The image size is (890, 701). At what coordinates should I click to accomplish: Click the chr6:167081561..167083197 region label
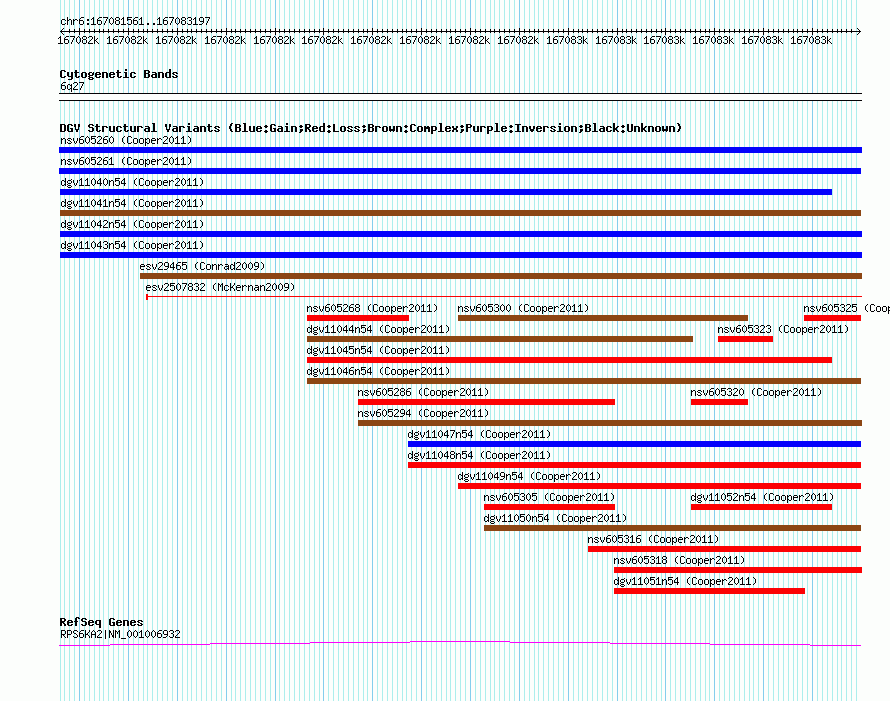click(135, 21)
